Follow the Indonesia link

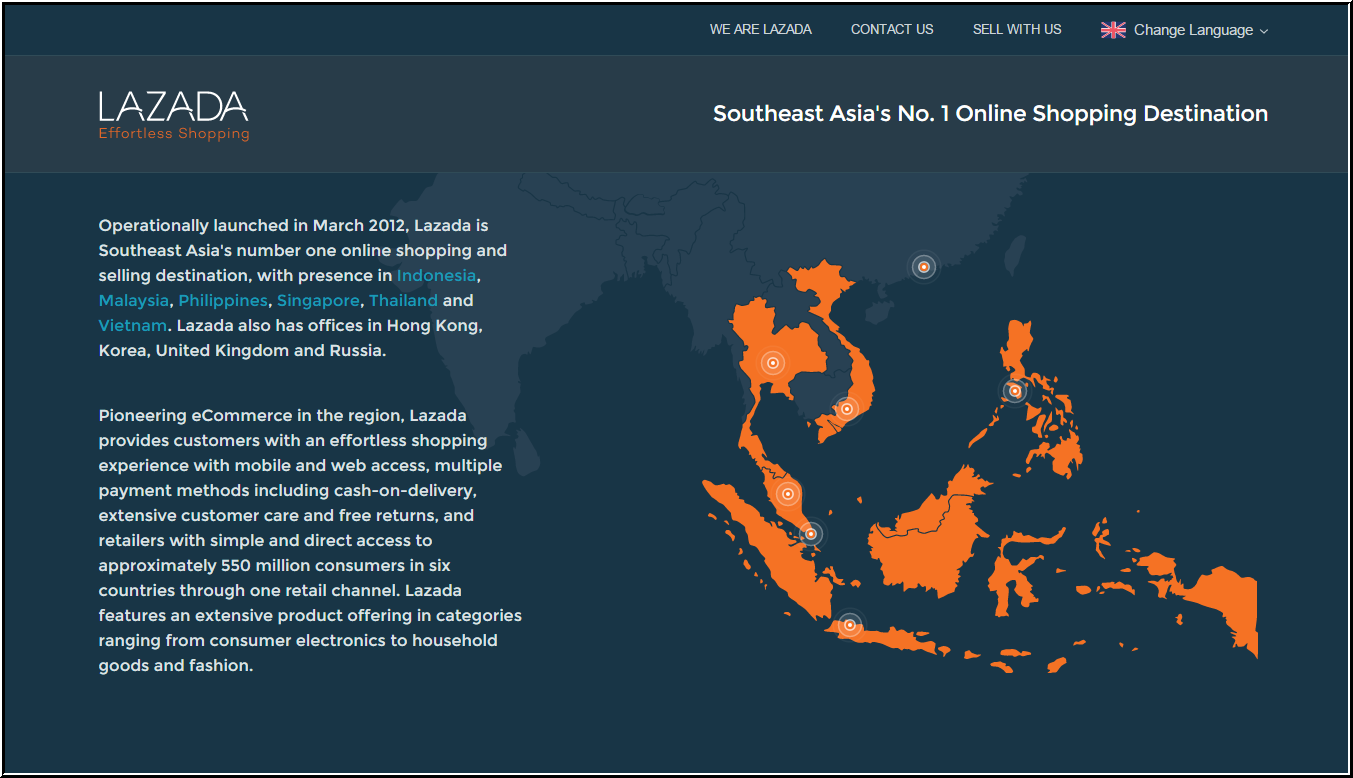tap(436, 275)
